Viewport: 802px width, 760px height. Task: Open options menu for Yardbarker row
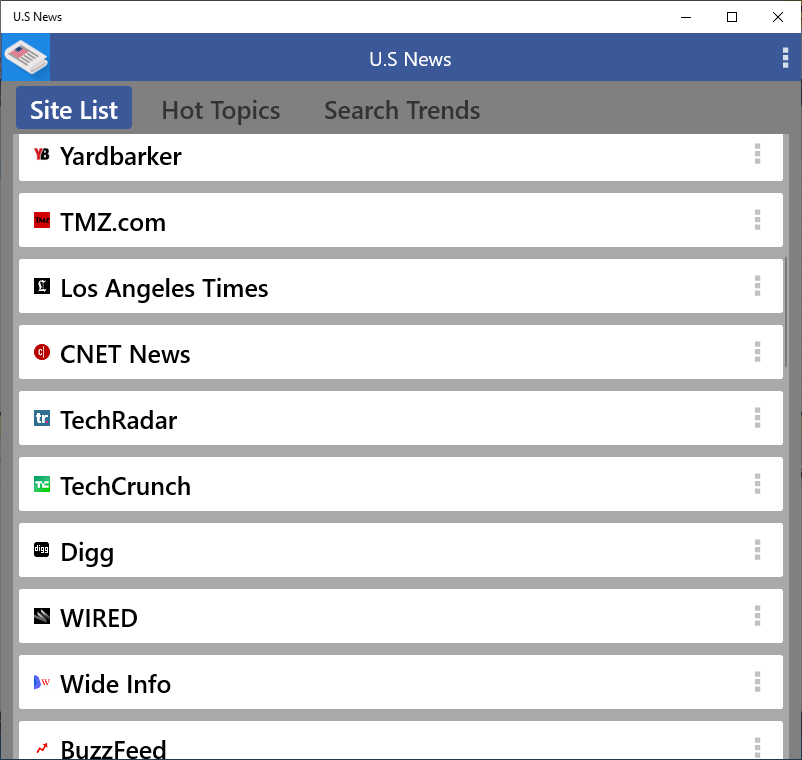758,154
